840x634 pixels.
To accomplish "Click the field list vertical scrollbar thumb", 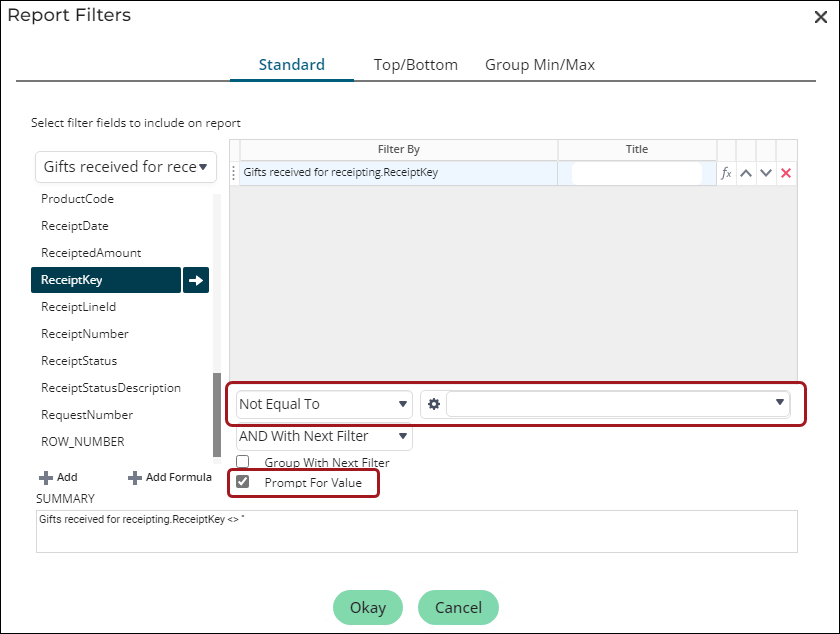I will coord(217,415).
